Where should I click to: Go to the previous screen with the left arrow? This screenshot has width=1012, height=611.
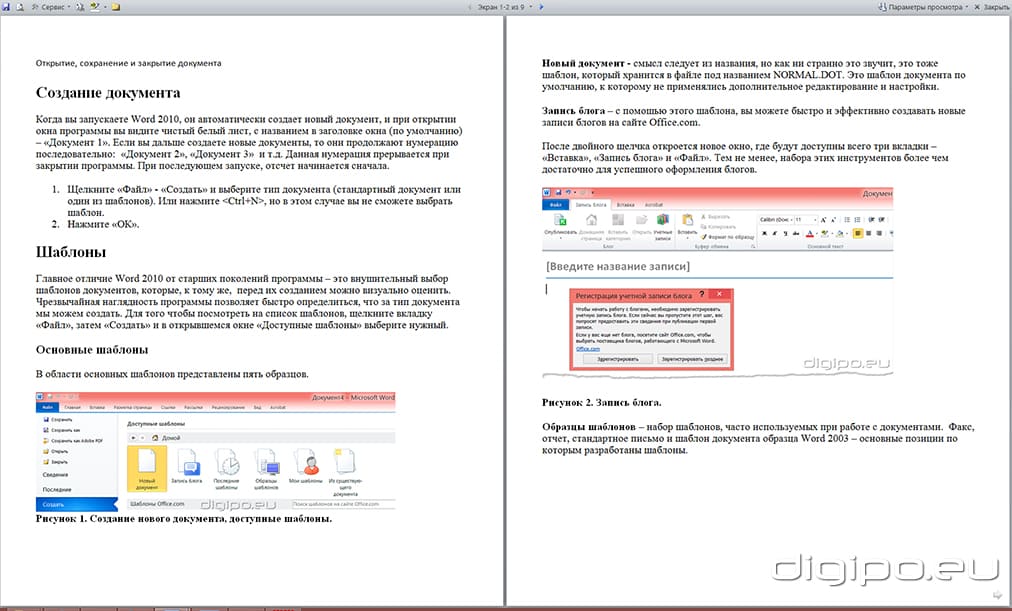click(469, 6)
